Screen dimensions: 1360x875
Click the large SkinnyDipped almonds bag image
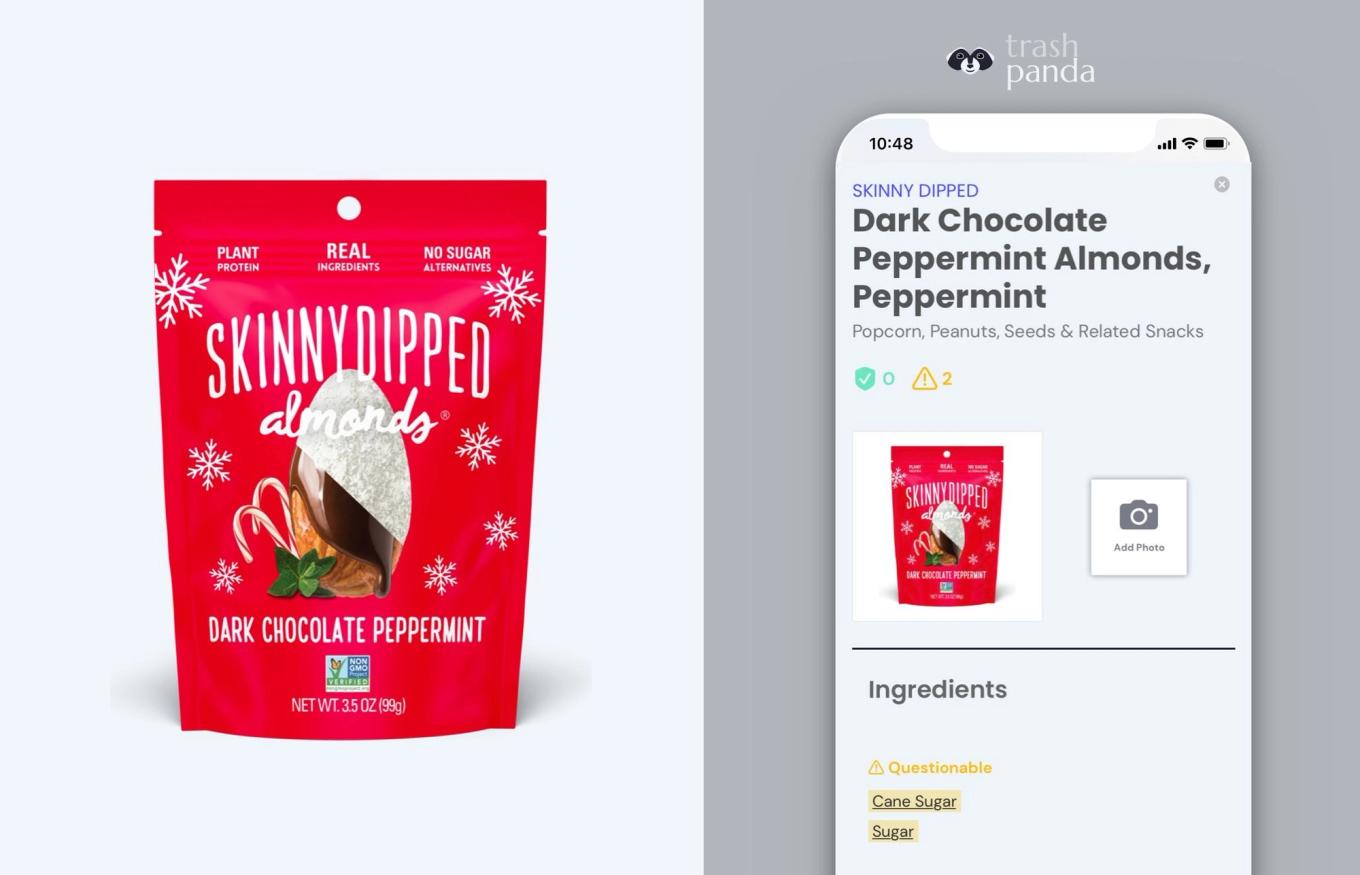click(x=349, y=458)
